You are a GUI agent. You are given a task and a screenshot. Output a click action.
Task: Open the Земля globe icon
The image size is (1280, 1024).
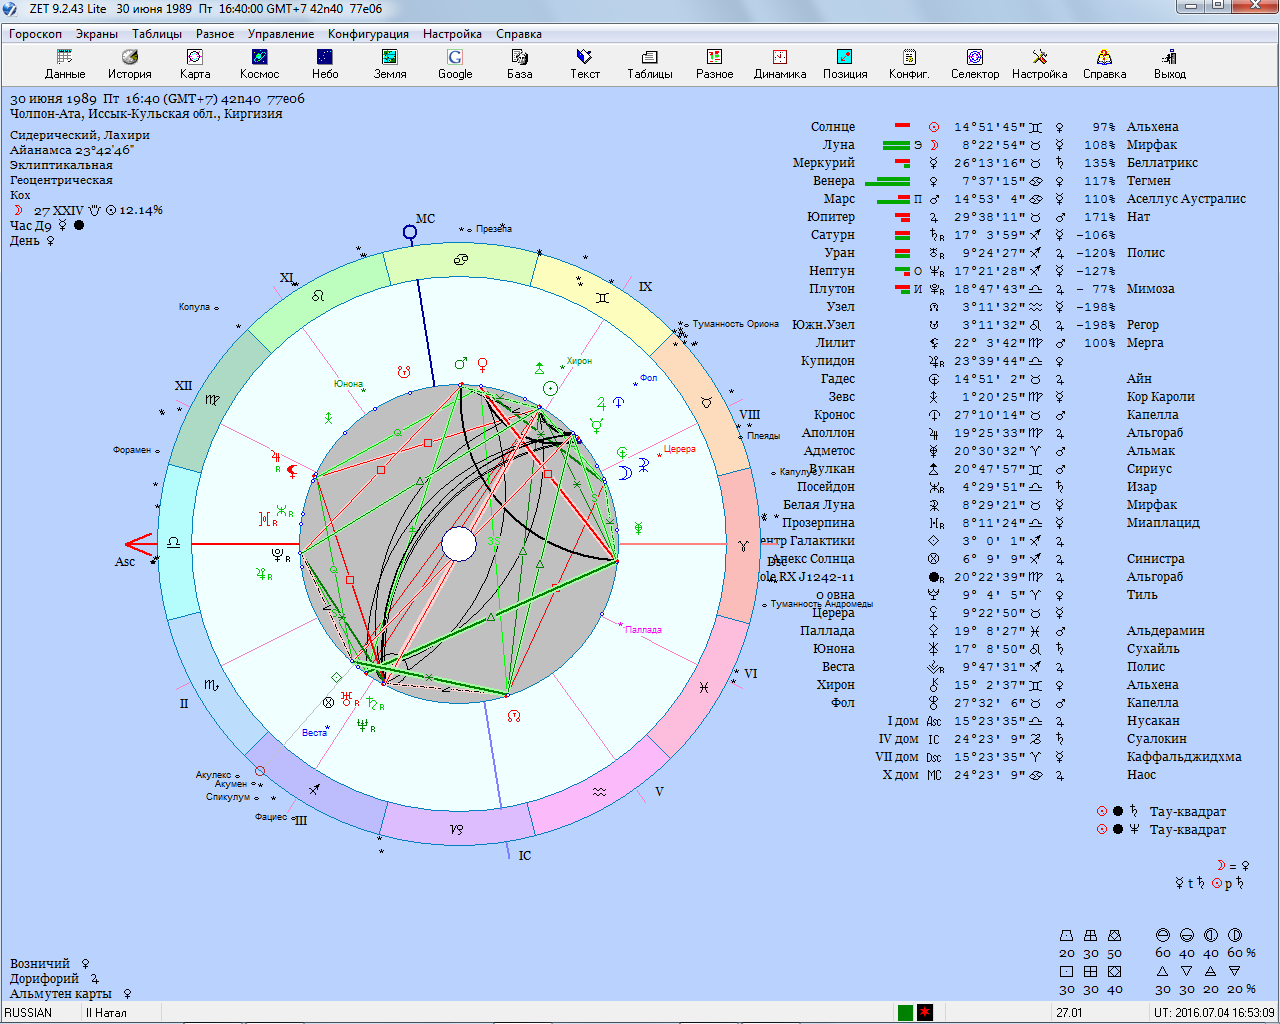tap(390, 64)
